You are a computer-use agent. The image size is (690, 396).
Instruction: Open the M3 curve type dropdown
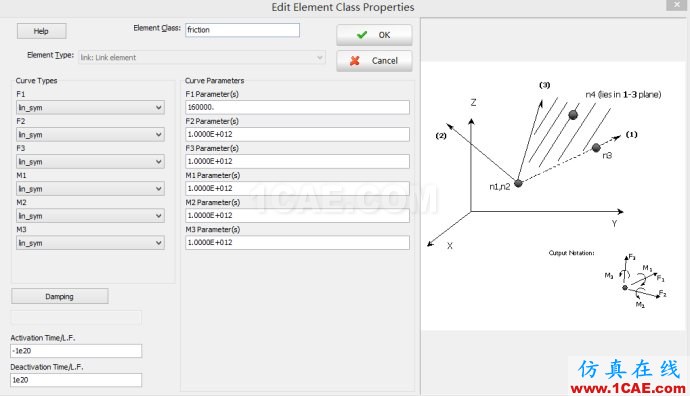[90, 243]
